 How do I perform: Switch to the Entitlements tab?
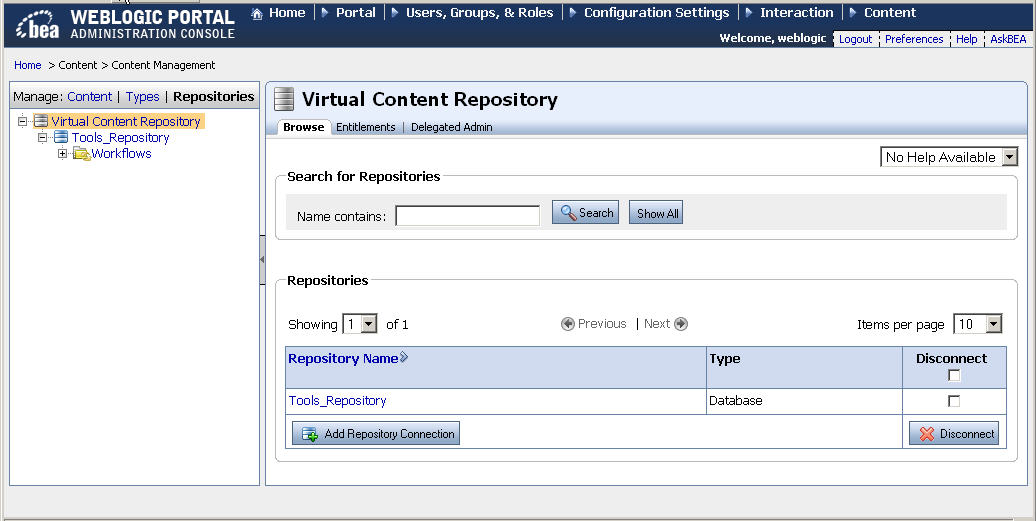365,127
